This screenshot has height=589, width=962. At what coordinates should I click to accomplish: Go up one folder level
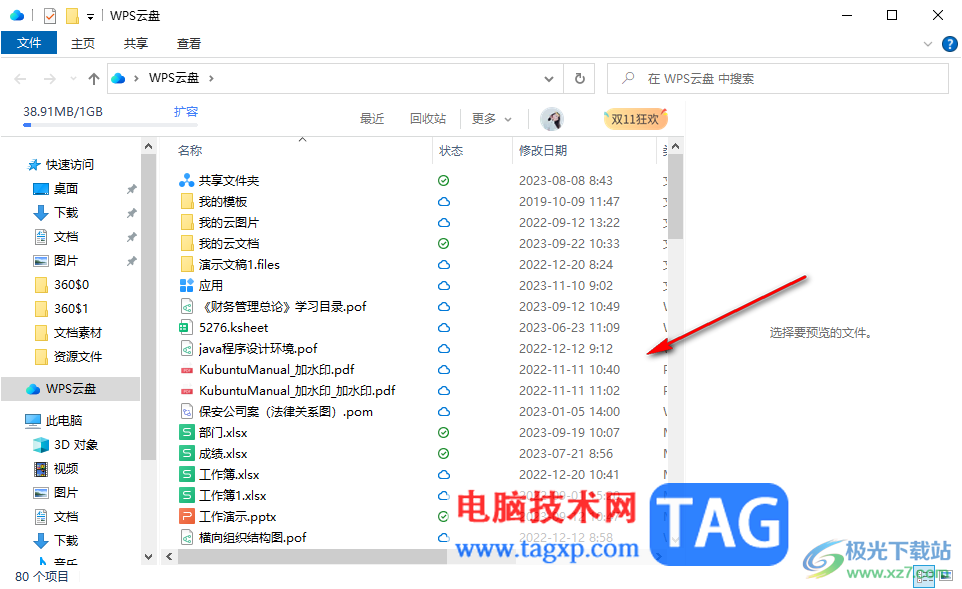point(93,79)
